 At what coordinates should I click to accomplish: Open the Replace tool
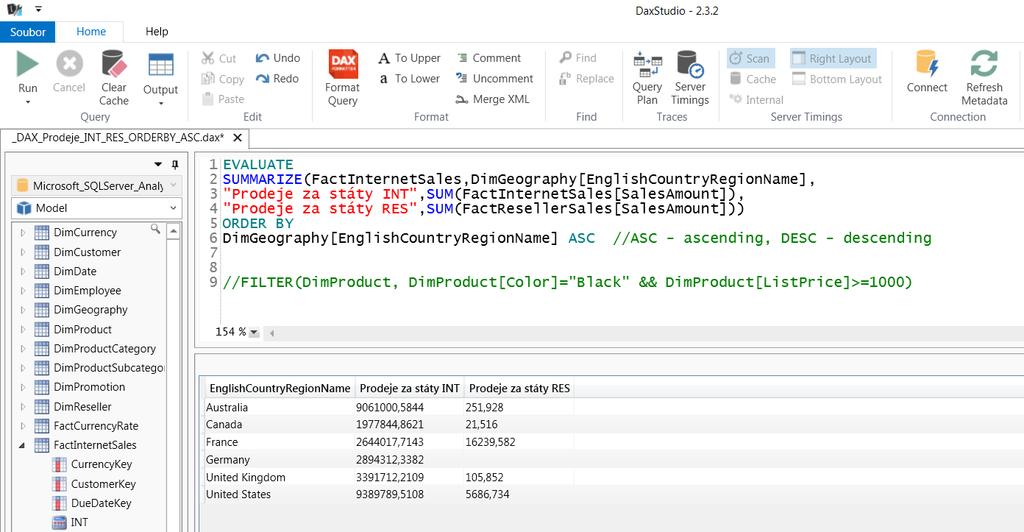click(586, 78)
